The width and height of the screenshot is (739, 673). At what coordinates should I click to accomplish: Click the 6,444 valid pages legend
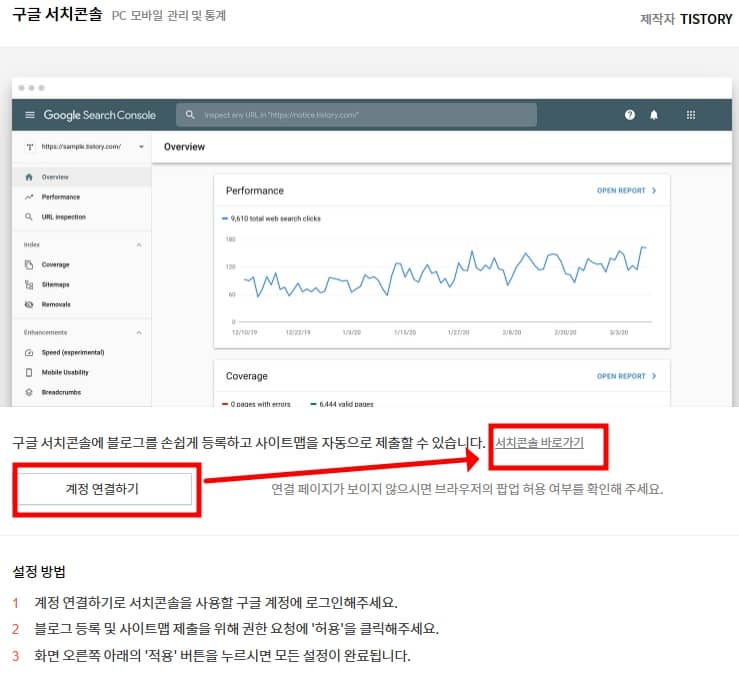point(342,404)
